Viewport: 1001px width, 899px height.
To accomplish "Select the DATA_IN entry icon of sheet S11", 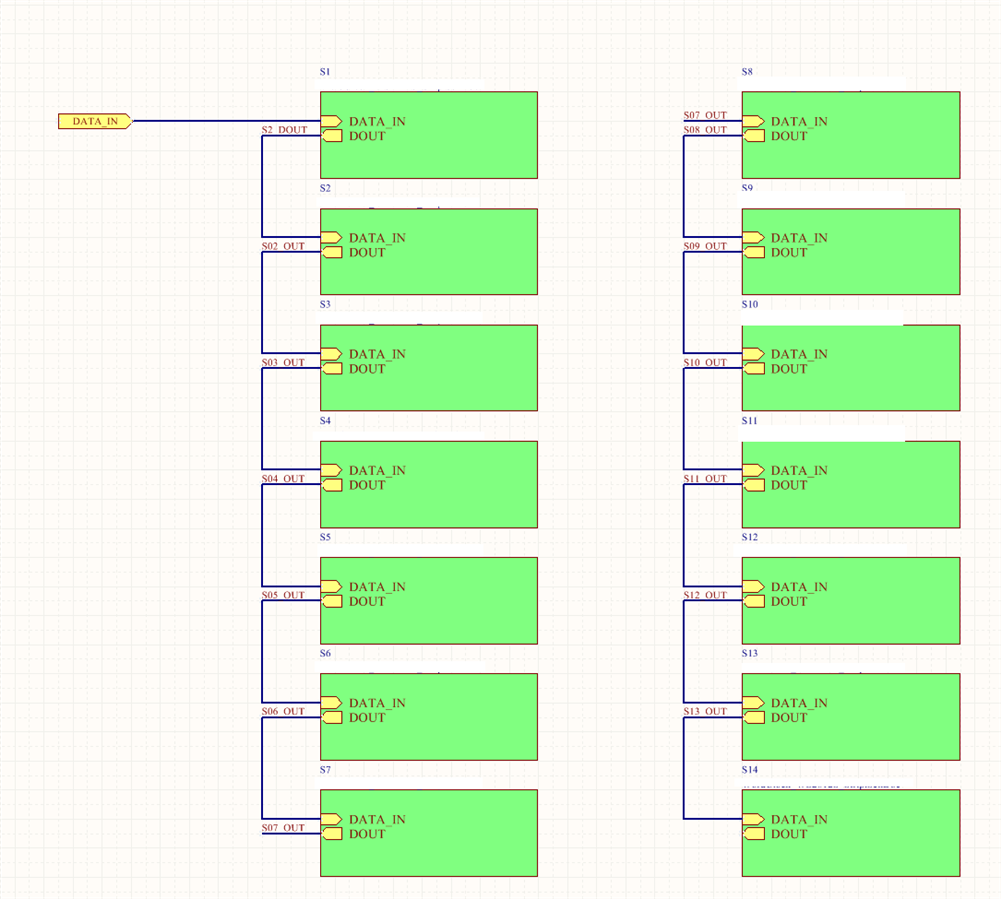I will pyautogui.click(x=753, y=471).
